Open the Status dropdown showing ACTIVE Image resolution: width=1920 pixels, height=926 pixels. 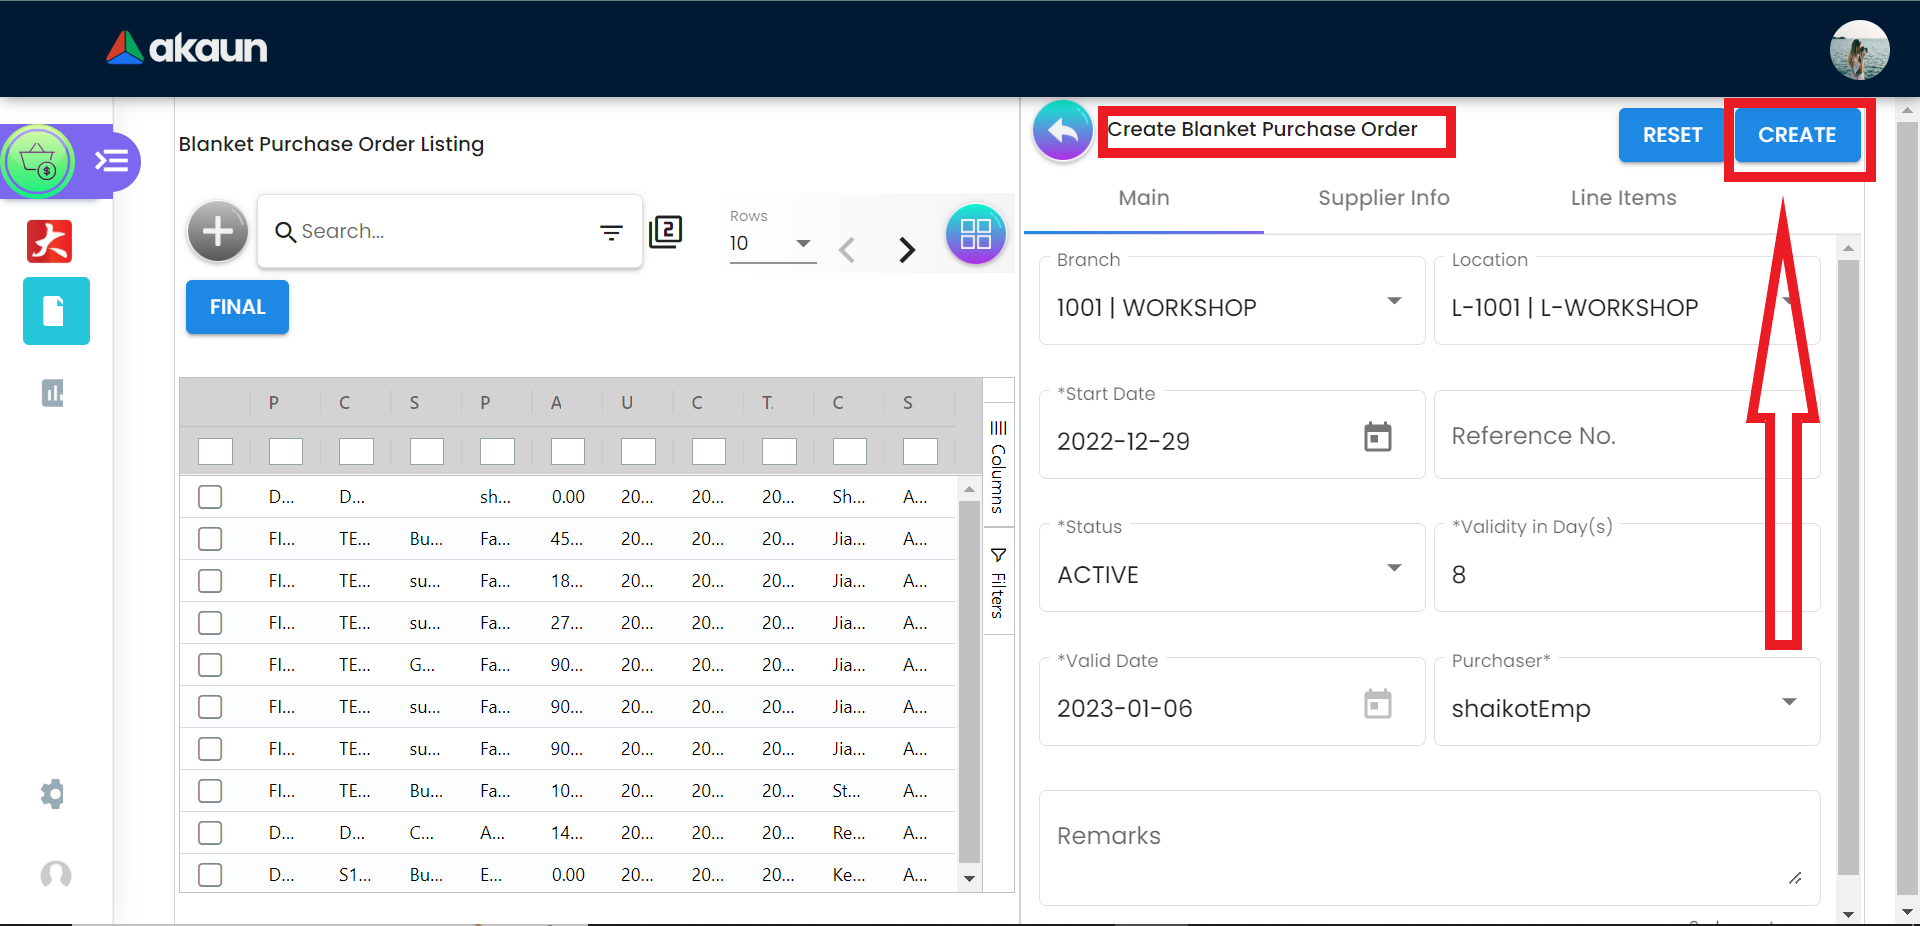point(1393,568)
